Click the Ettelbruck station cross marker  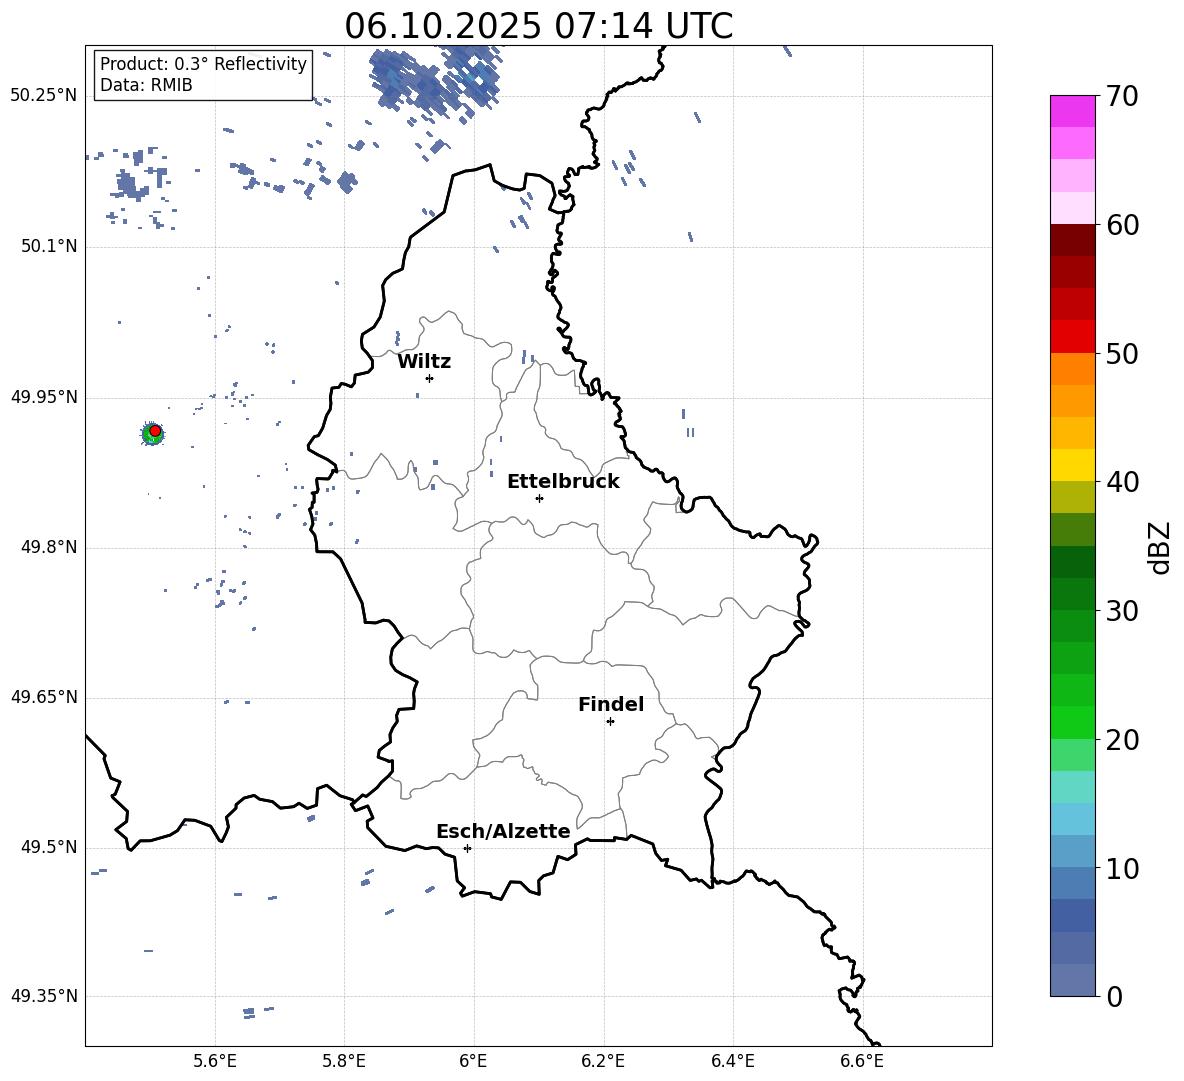(x=539, y=498)
